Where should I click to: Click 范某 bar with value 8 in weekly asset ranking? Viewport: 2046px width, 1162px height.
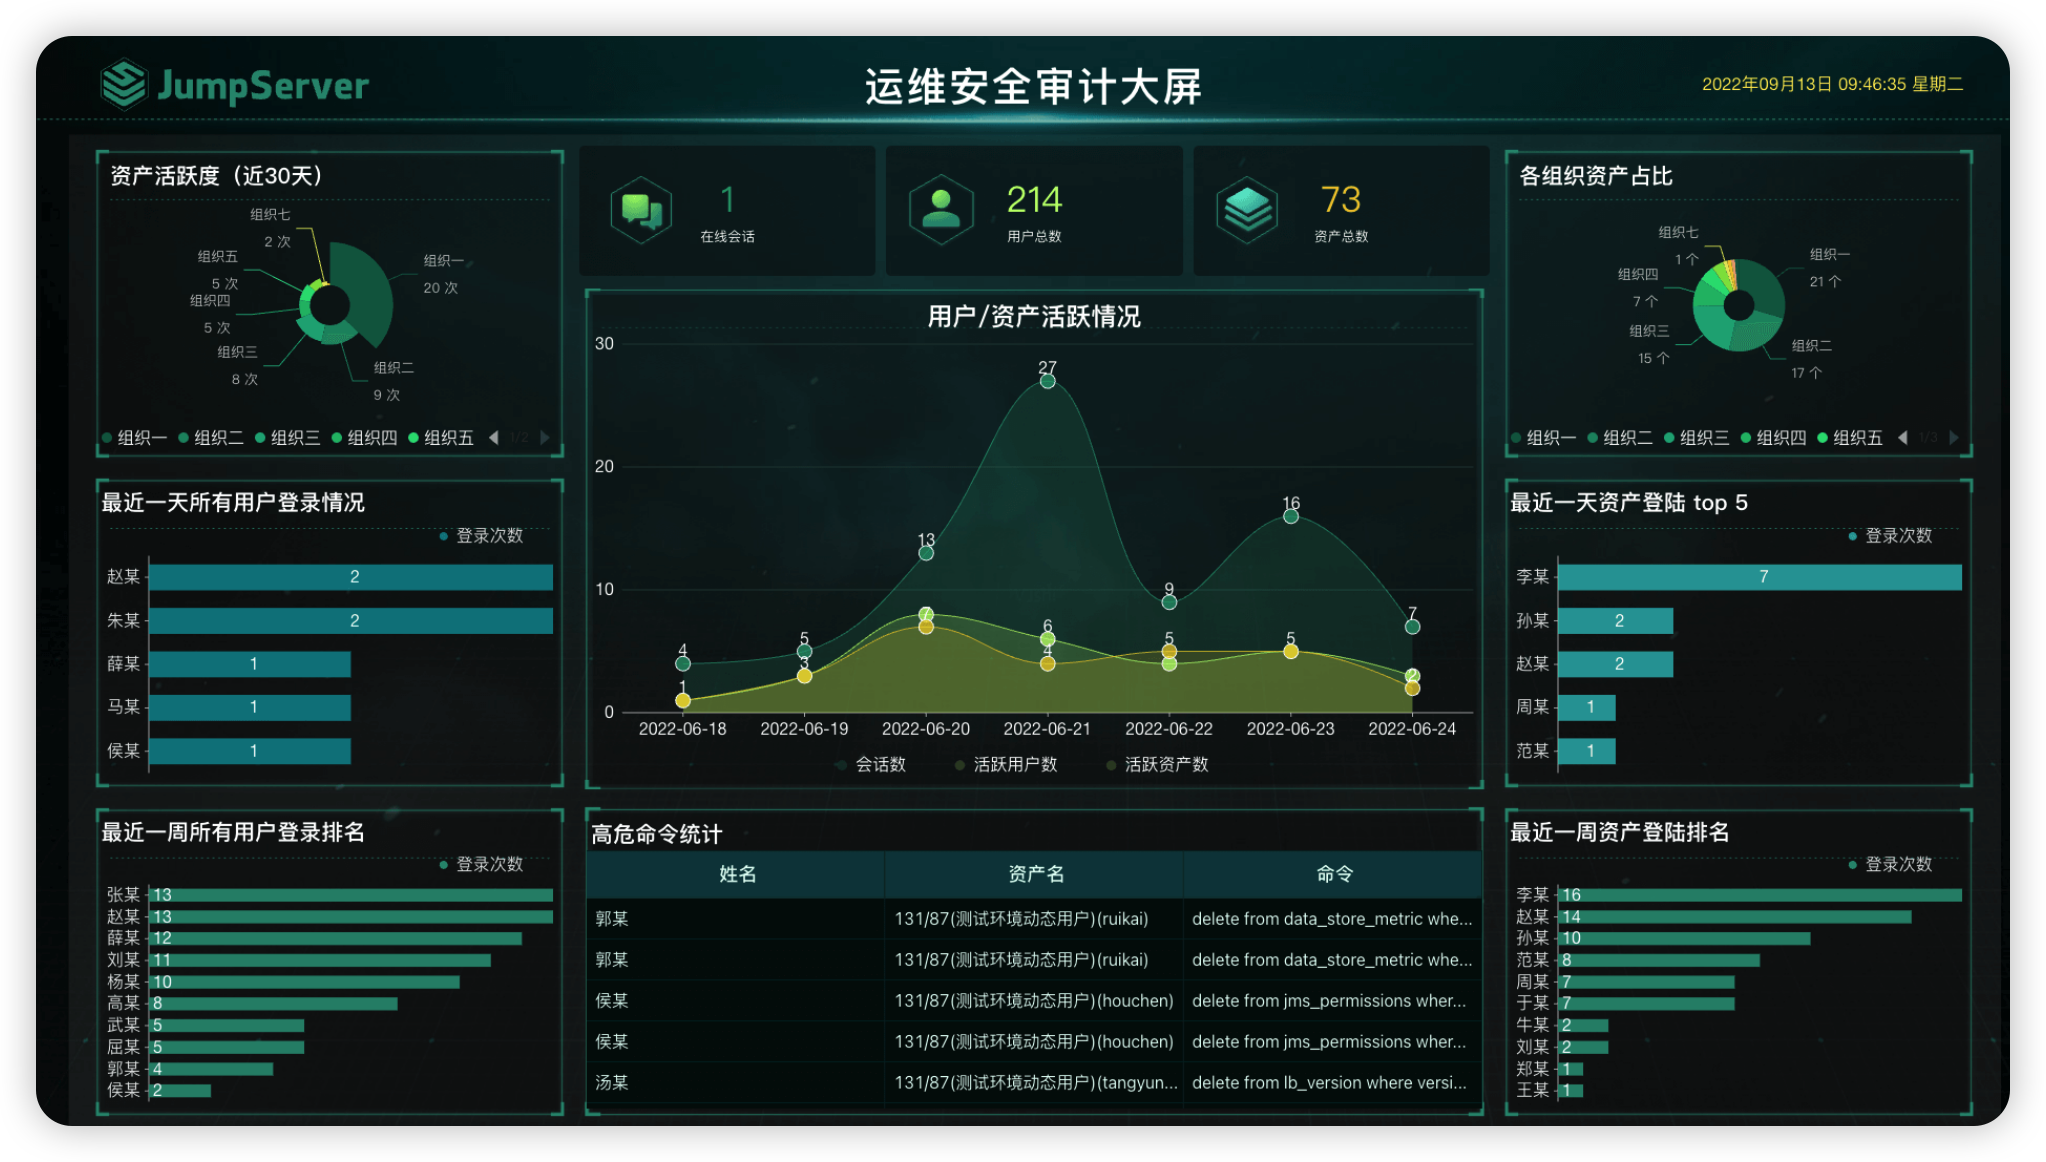coord(1658,960)
